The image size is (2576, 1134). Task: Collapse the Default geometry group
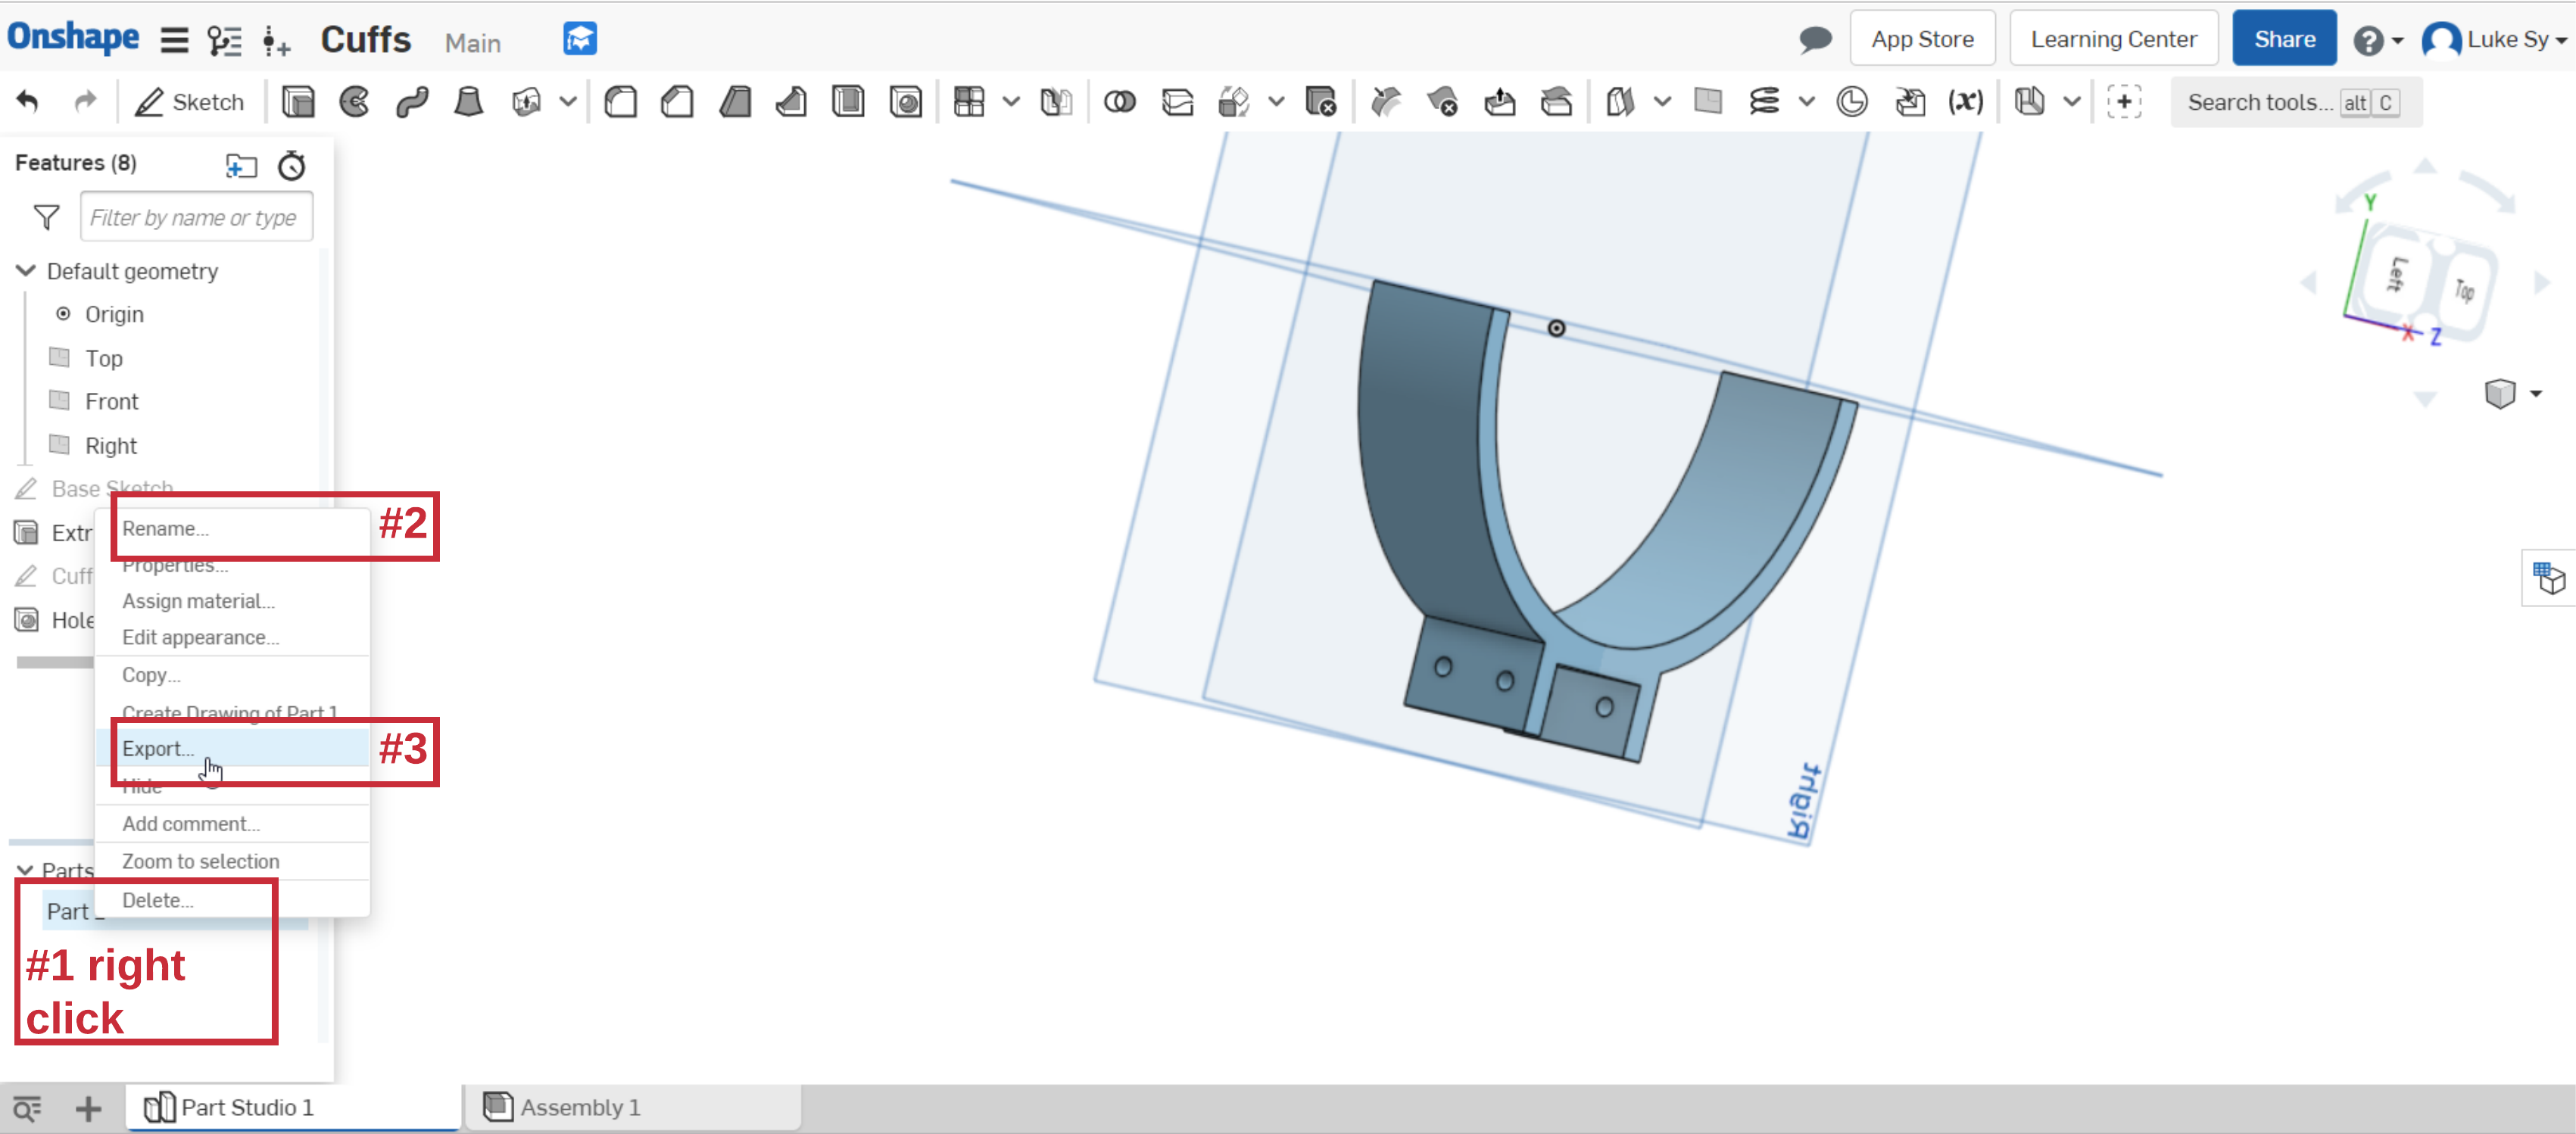[26, 271]
